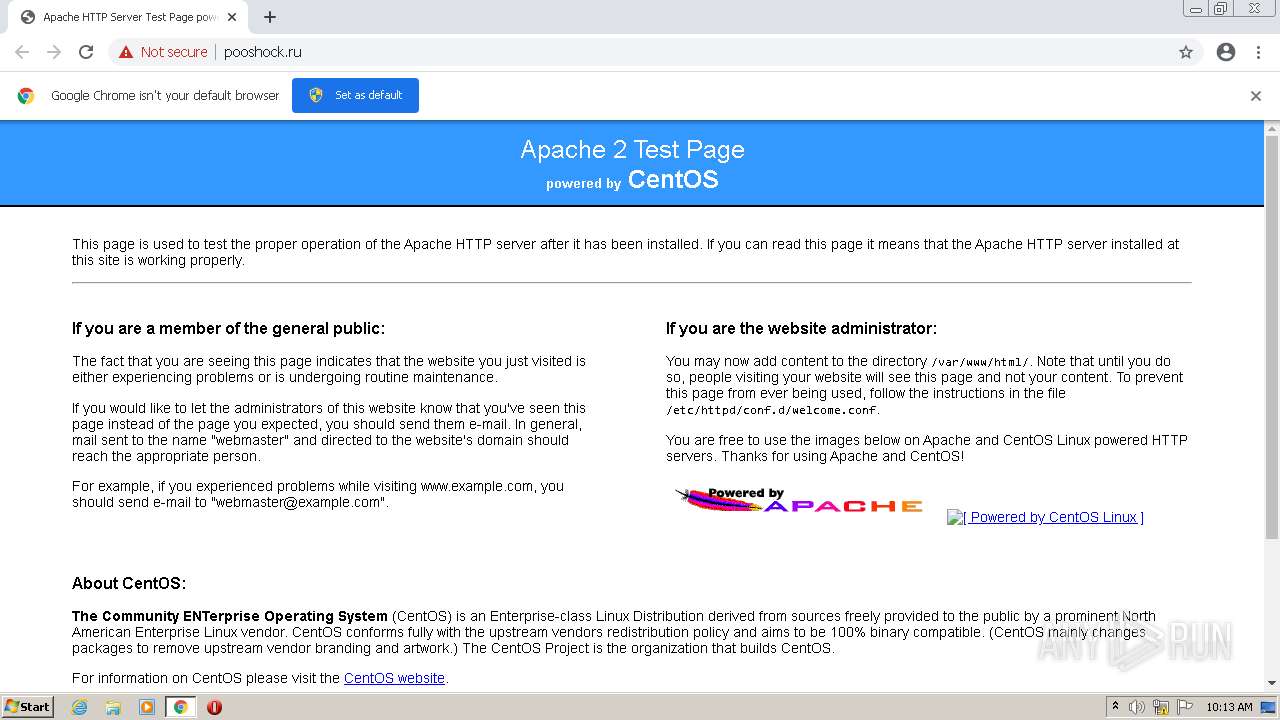Open the Windows Start menu
Image resolution: width=1280 pixels, height=720 pixels.
pos(27,707)
